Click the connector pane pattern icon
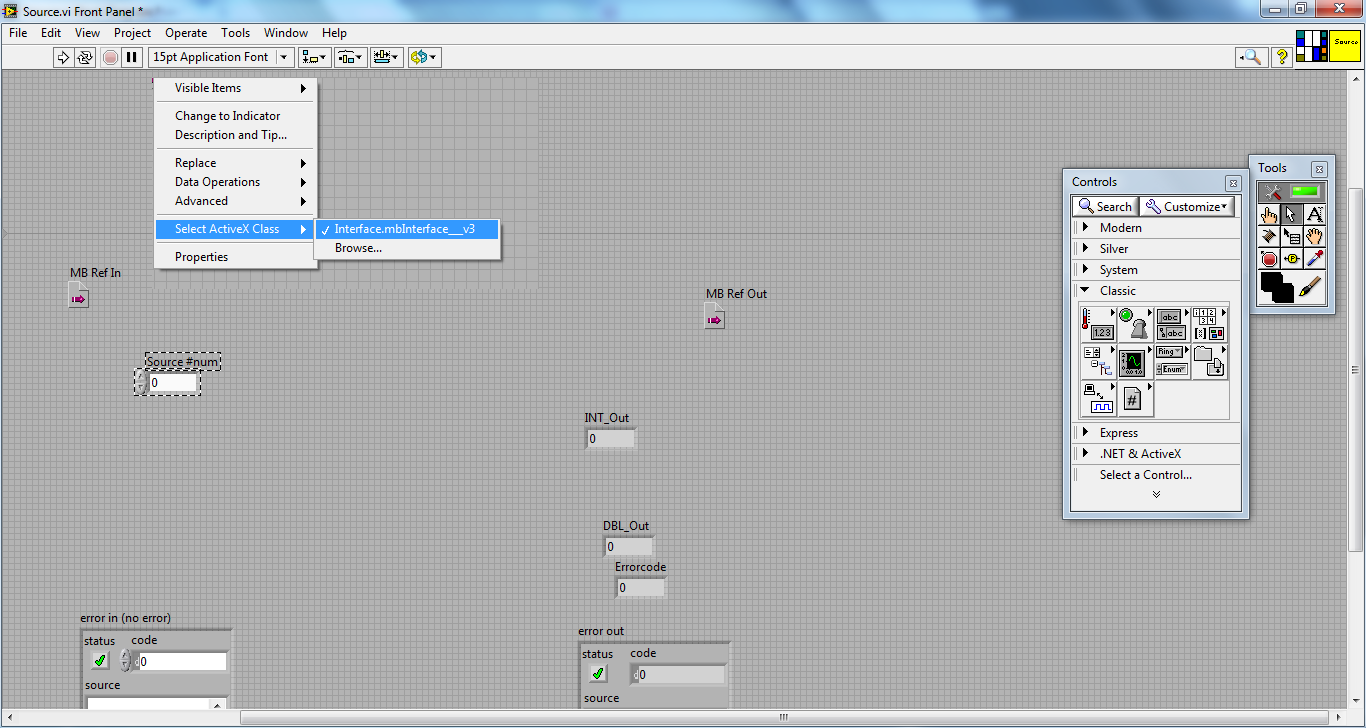 point(1312,46)
